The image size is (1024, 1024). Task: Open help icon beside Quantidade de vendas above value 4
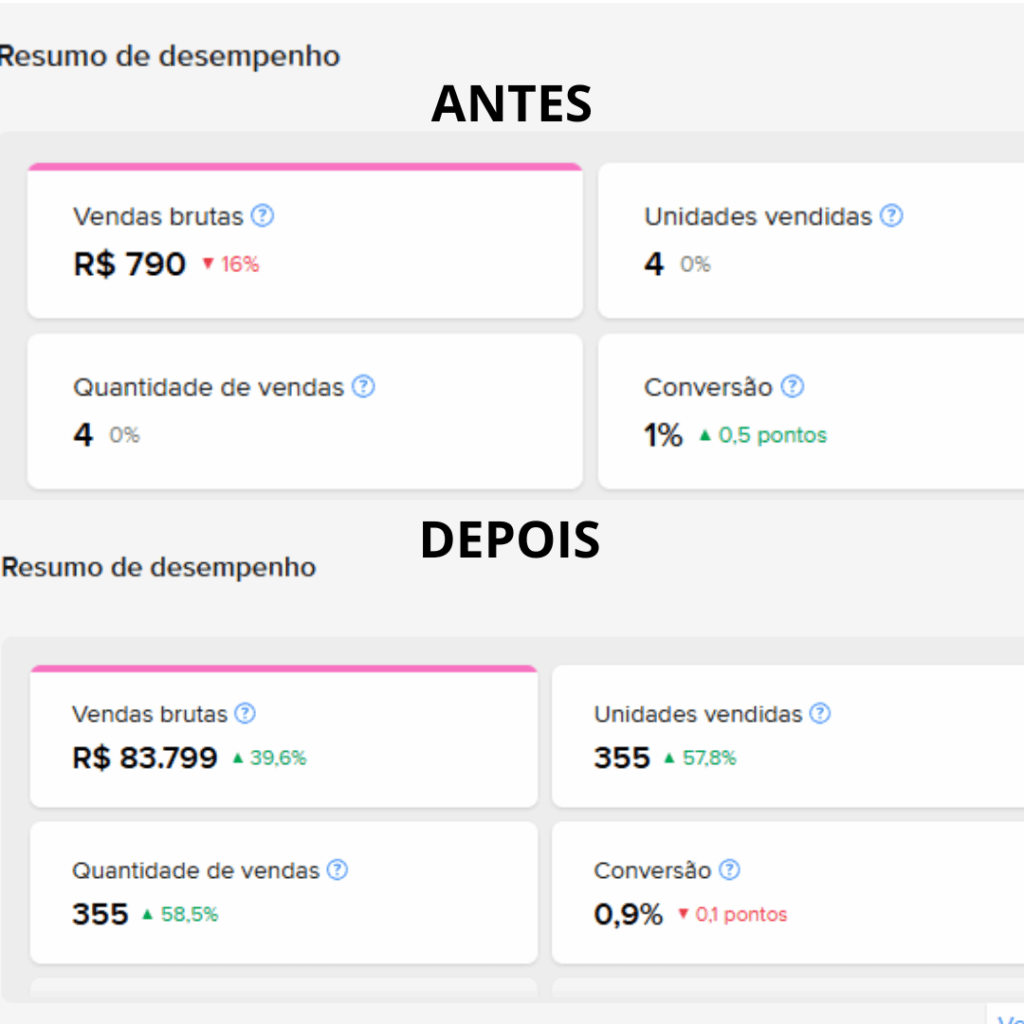point(363,387)
